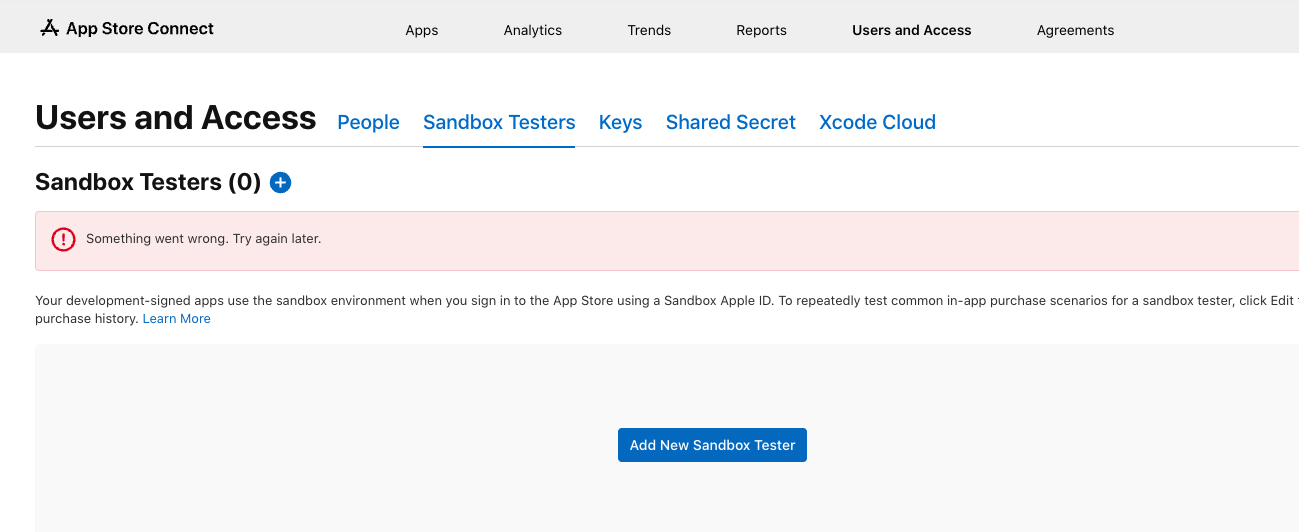Image resolution: width=1299 pixels, height=532 pixels.
Task: Go to the Xcode Cloud tab
Action: click(877, 122)
